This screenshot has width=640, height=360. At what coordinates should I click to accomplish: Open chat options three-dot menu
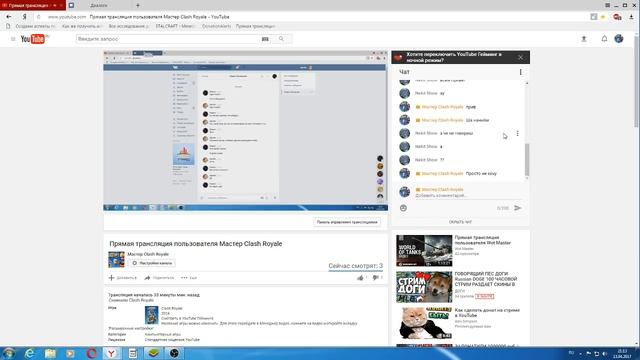pyautogui.click(x=520, y=72)
